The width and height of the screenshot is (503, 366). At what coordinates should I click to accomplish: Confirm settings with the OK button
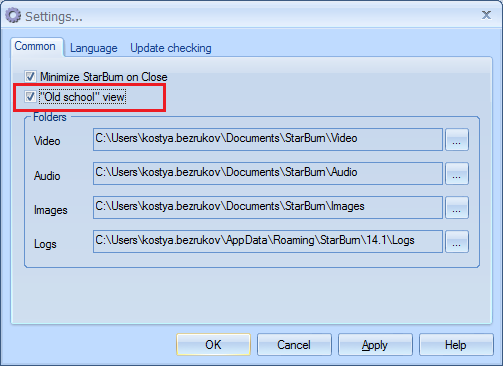pyautogui.click(x=213, y=344)
